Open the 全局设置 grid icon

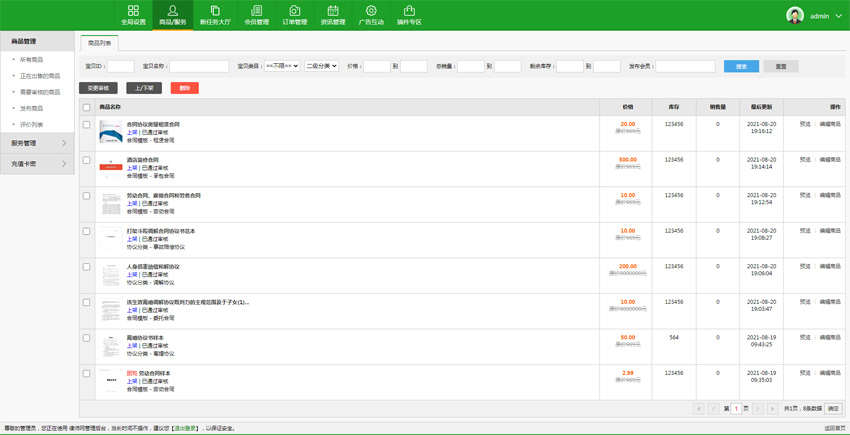click(133, 11)
